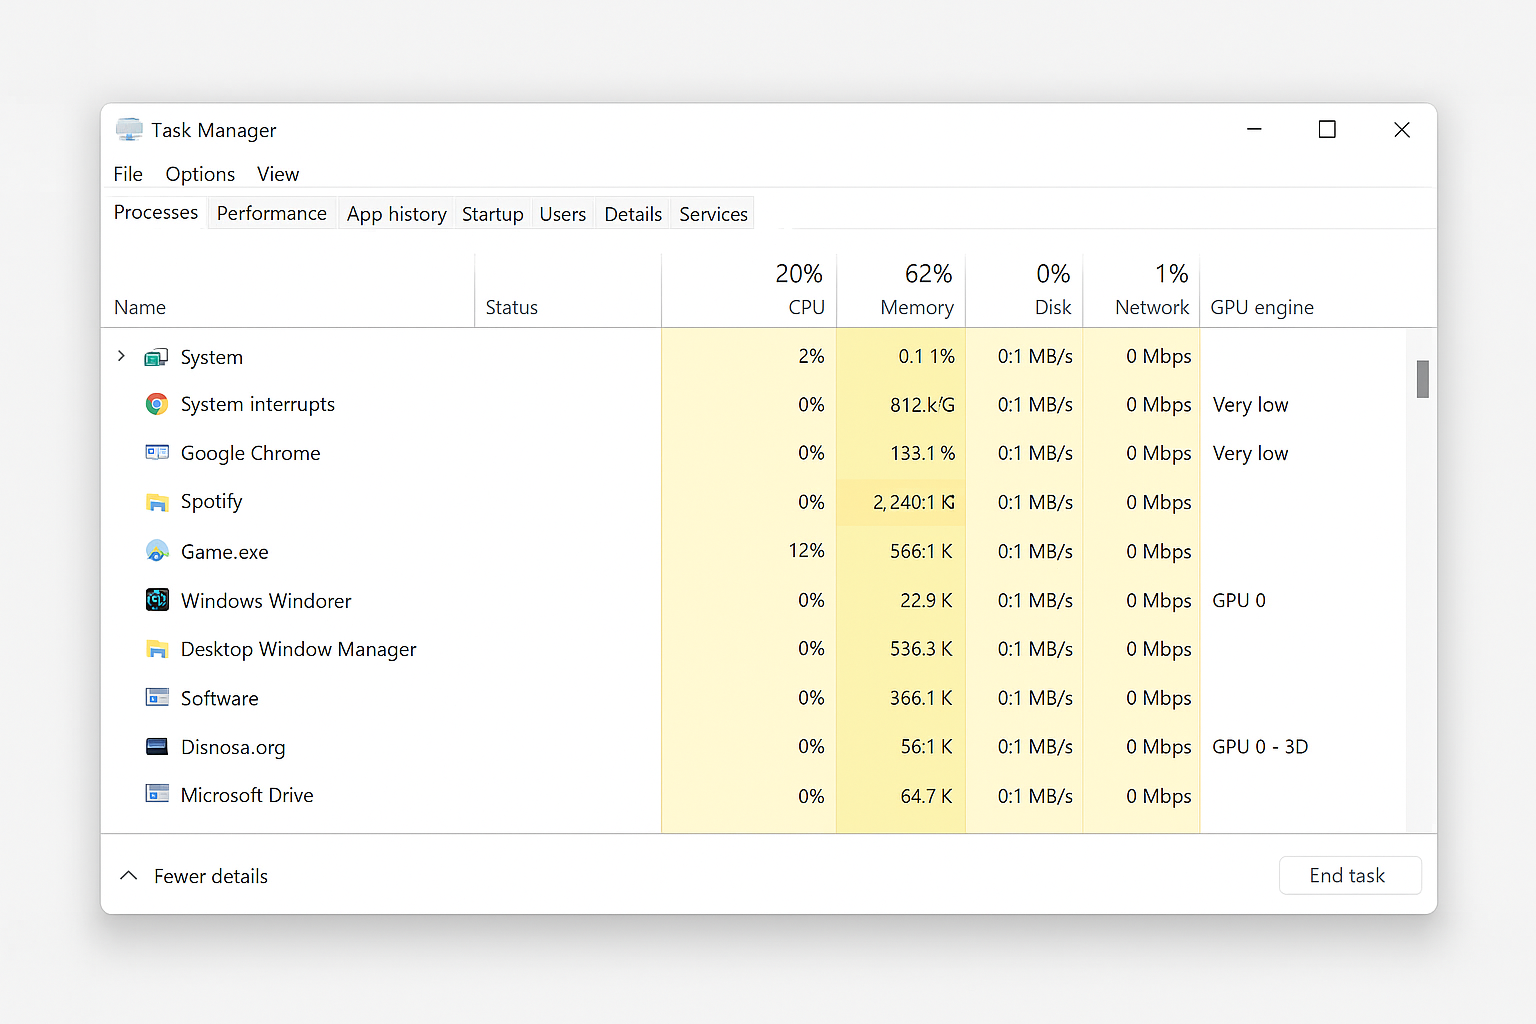Image resolution: width=1536 pixels, height=1024 pixels.
Task: Click the Disnosa.org process icon
Action: [x=157, y=746]
